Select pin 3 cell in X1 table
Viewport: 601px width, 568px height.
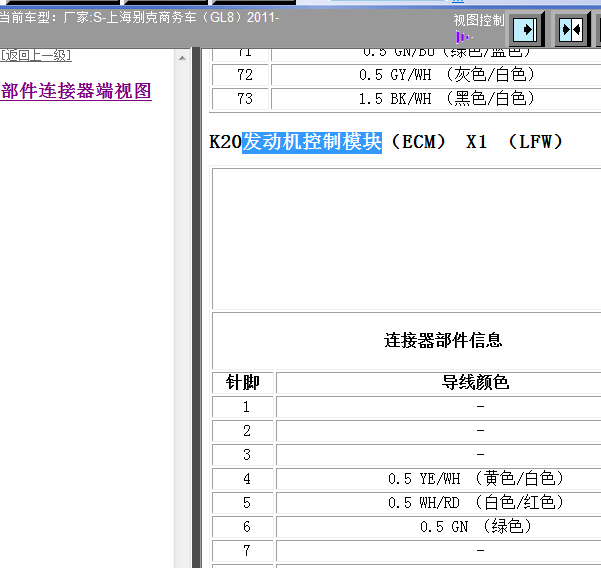(243, 455)
